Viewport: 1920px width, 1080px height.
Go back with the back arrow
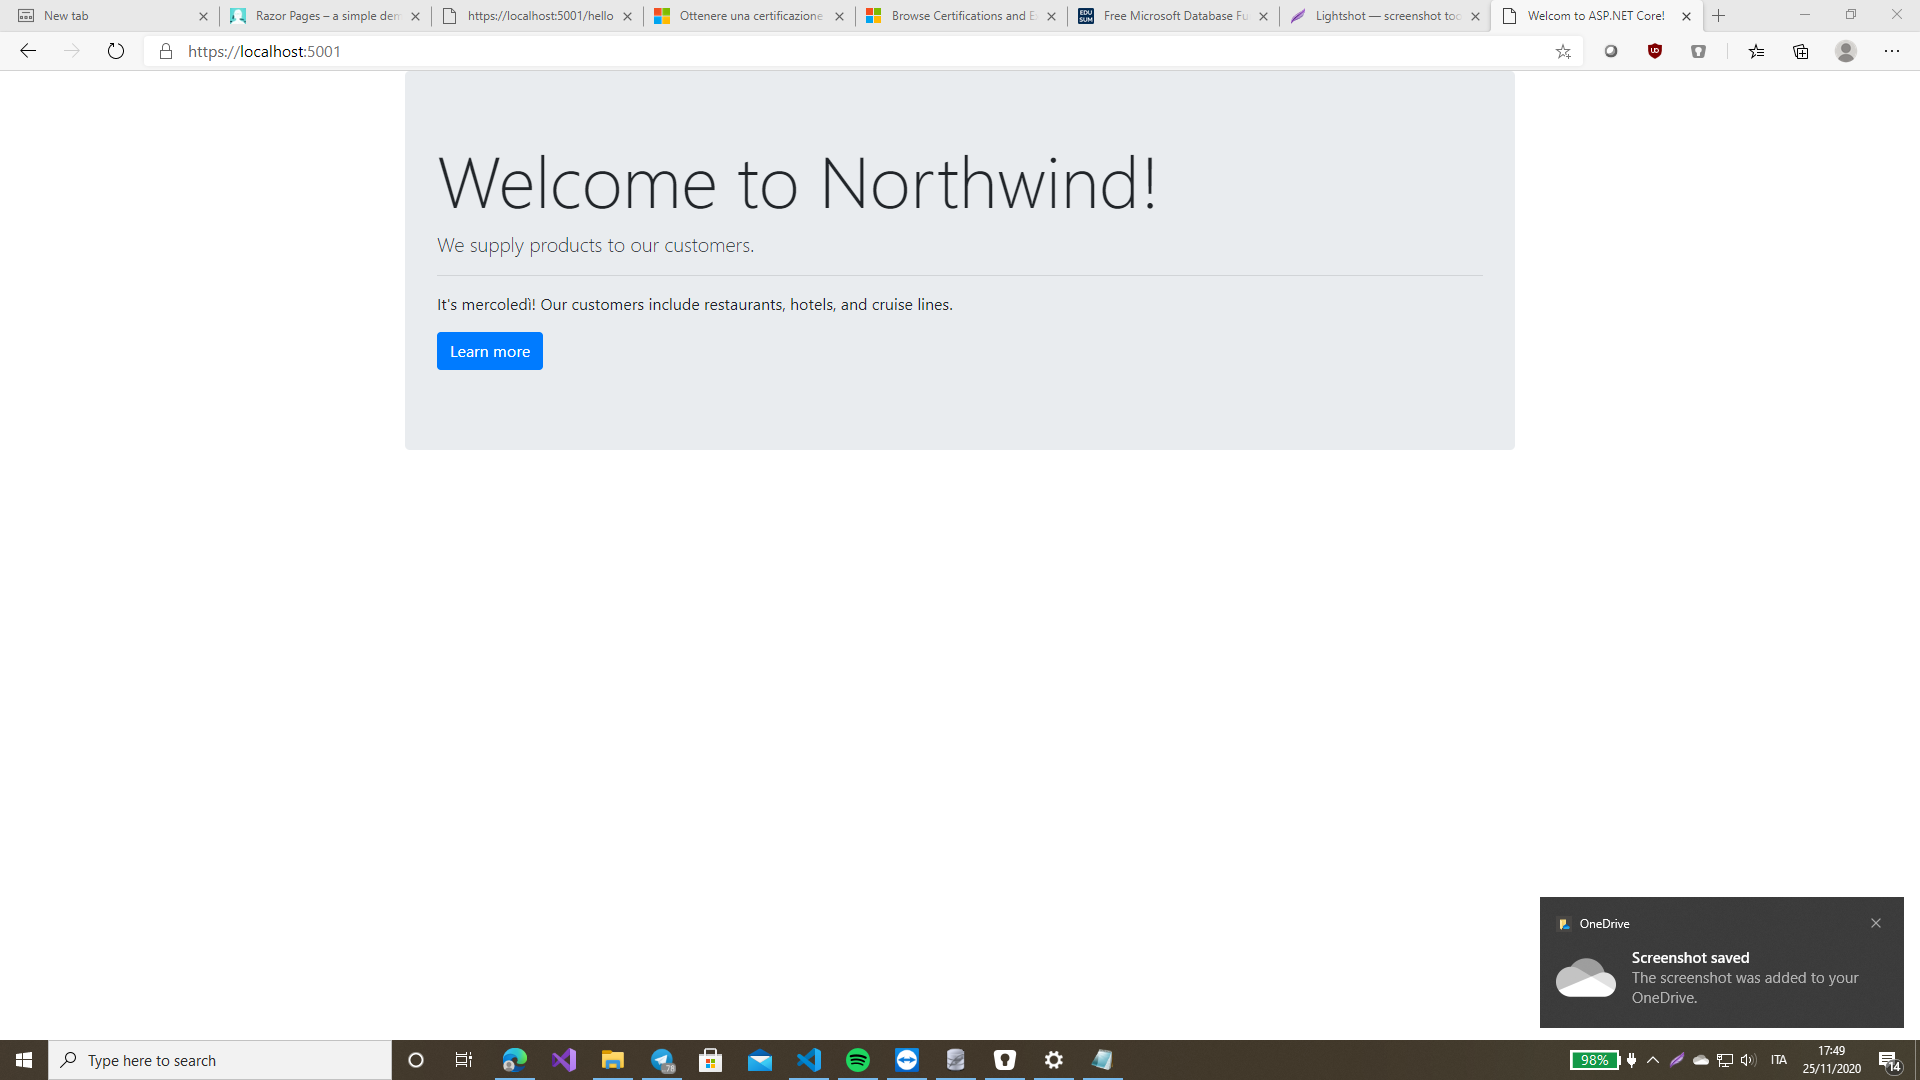[28, 51]
